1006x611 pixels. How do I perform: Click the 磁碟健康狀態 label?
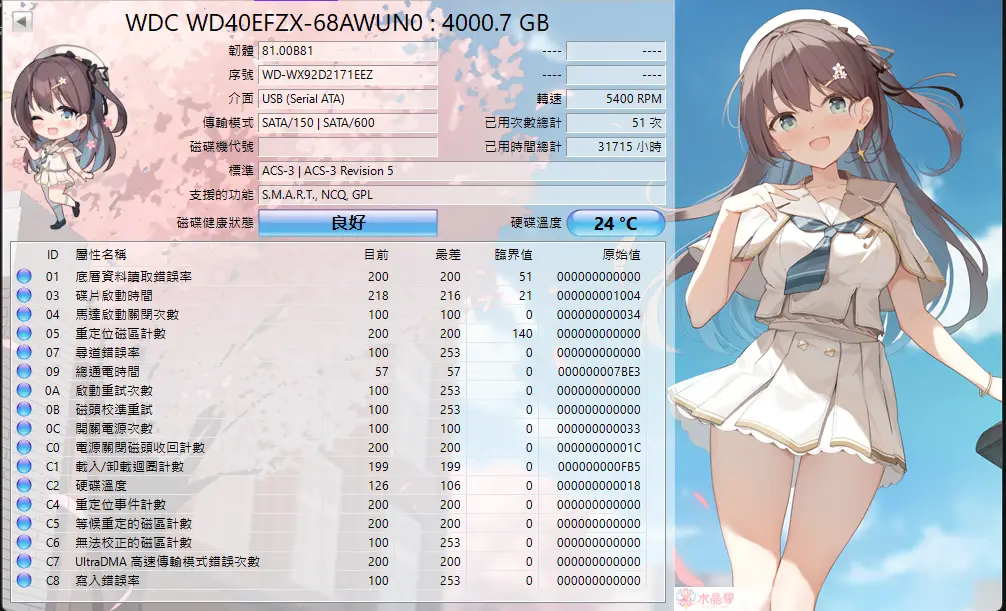coord(215,223)
